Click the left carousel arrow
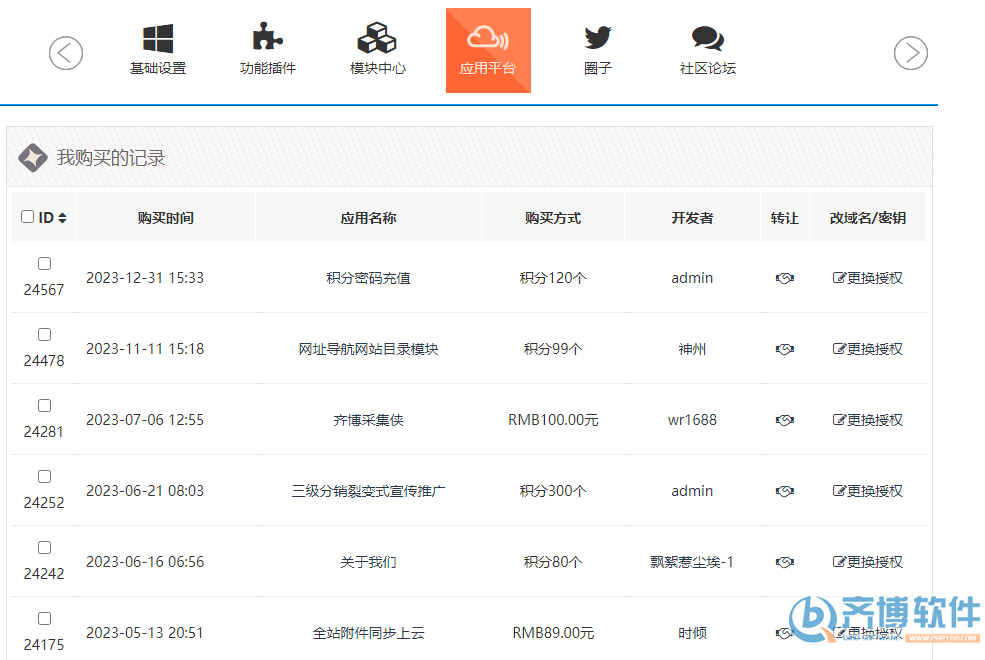 [66, 53]
